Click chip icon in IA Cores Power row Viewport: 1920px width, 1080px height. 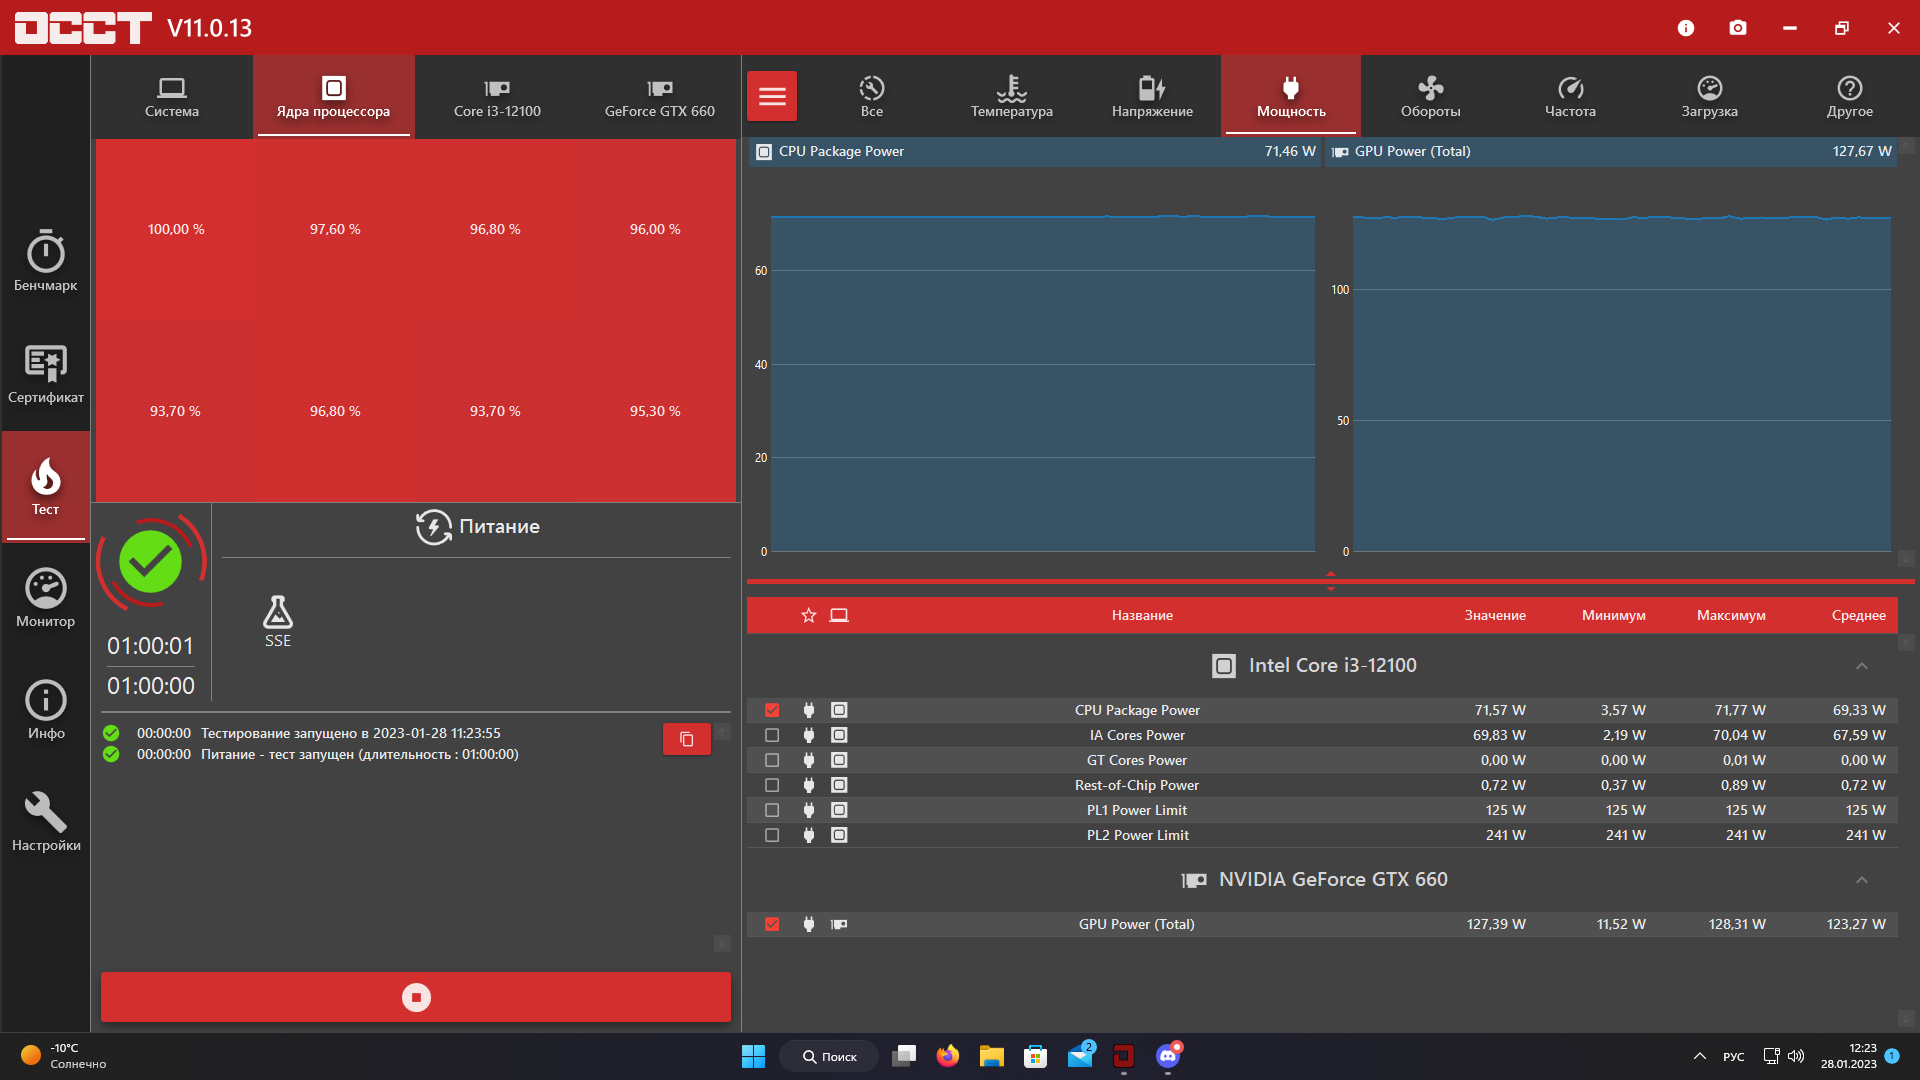click(839, 735)
